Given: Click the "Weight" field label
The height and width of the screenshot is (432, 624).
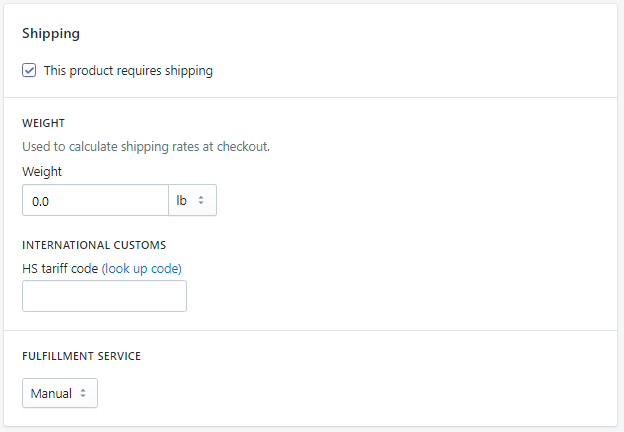Looking at the screenshot, I should point(42,171).
